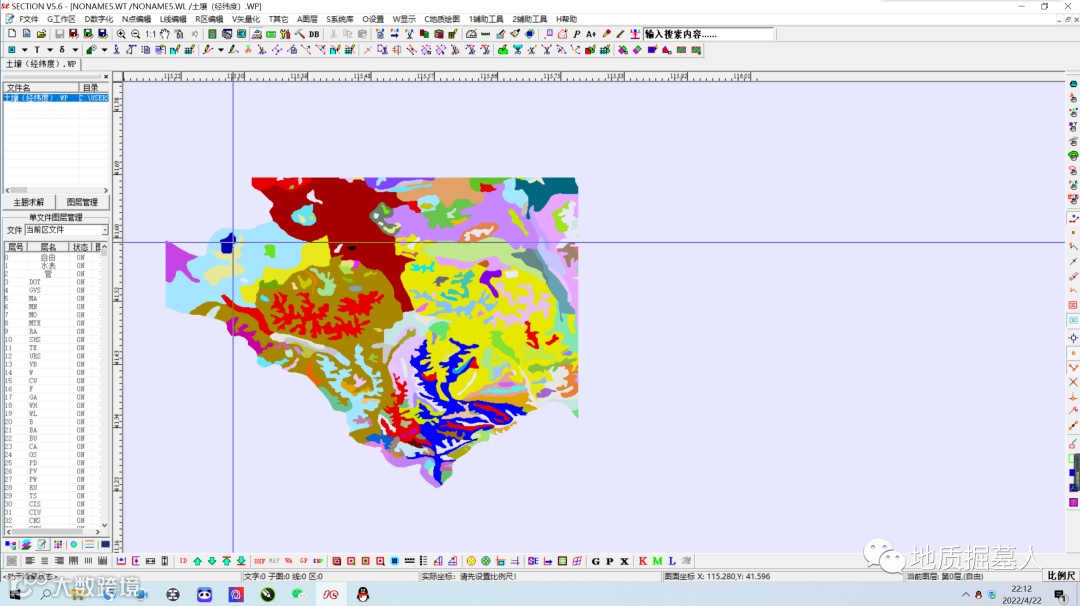Open the V矢量化 menu

click(245, 19)
